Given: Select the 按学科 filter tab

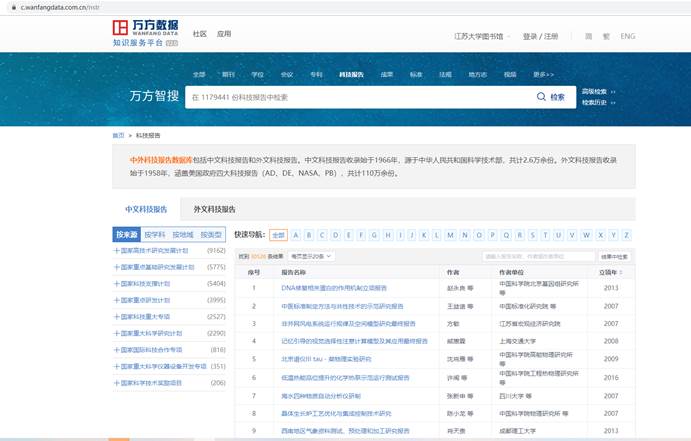Looking at the screenshot, I should click(x=155, y=235).
